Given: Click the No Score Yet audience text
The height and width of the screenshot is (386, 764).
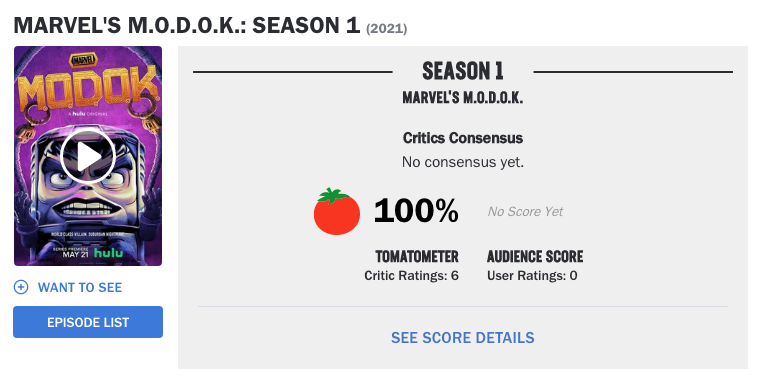Looking at the screenshot, I should pos(525,212).
